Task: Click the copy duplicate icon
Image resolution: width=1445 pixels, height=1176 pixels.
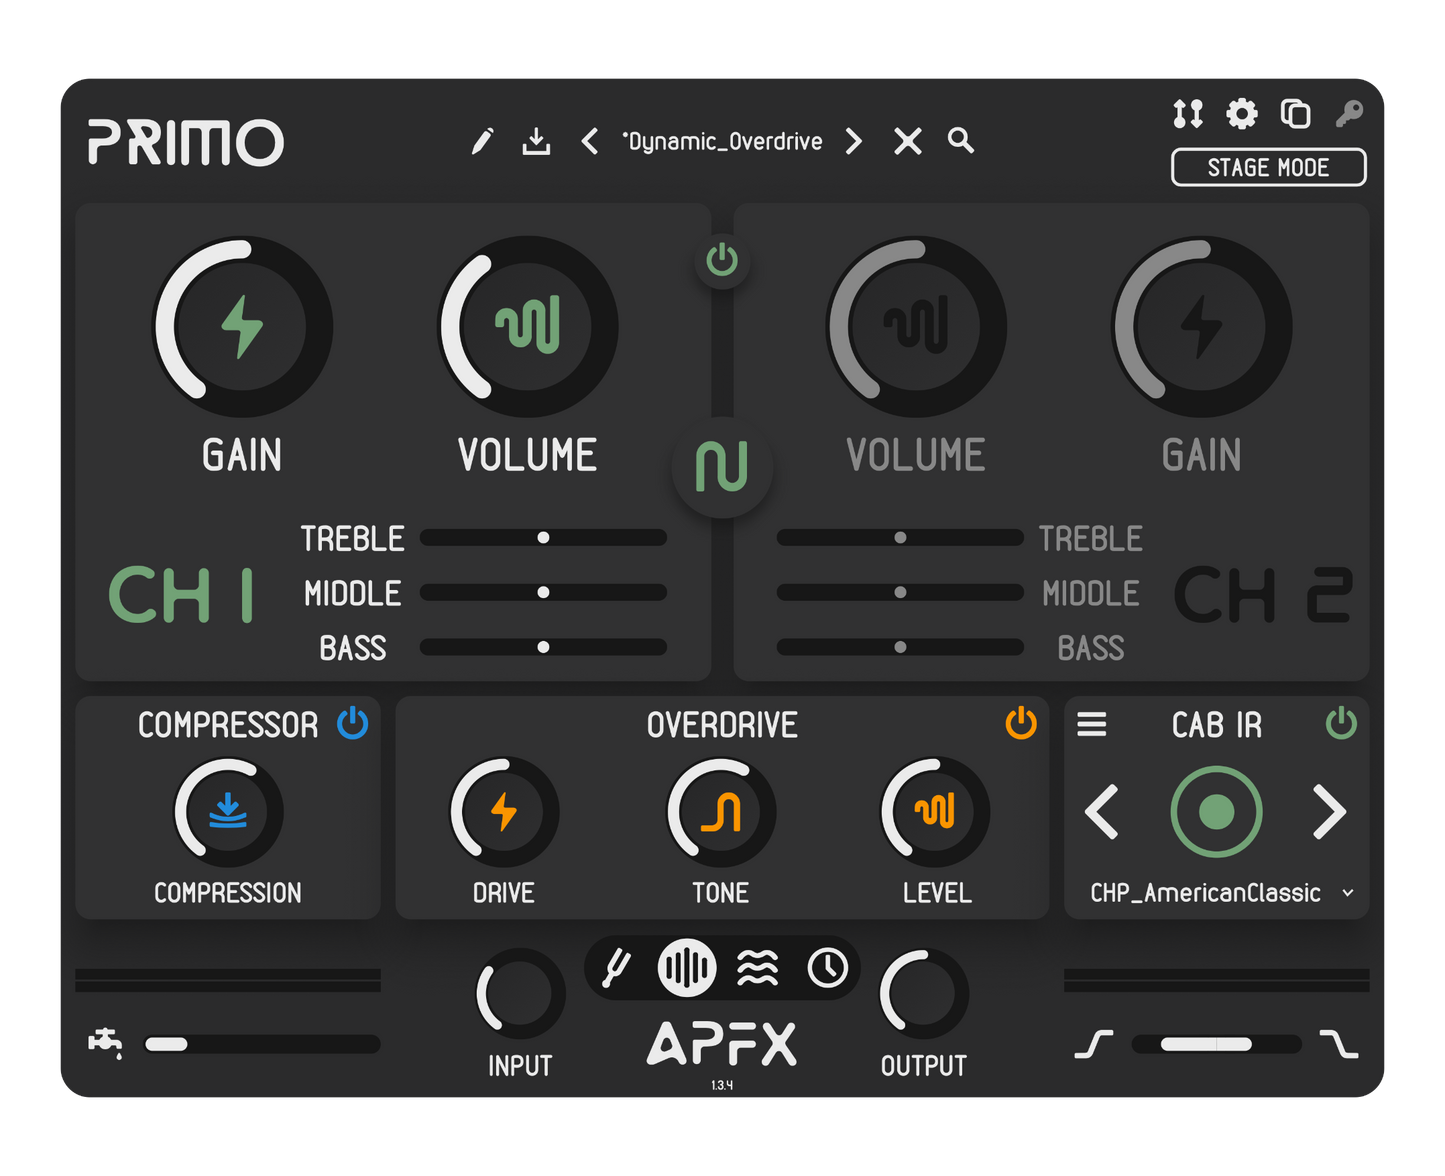Action: [1295, 114]
